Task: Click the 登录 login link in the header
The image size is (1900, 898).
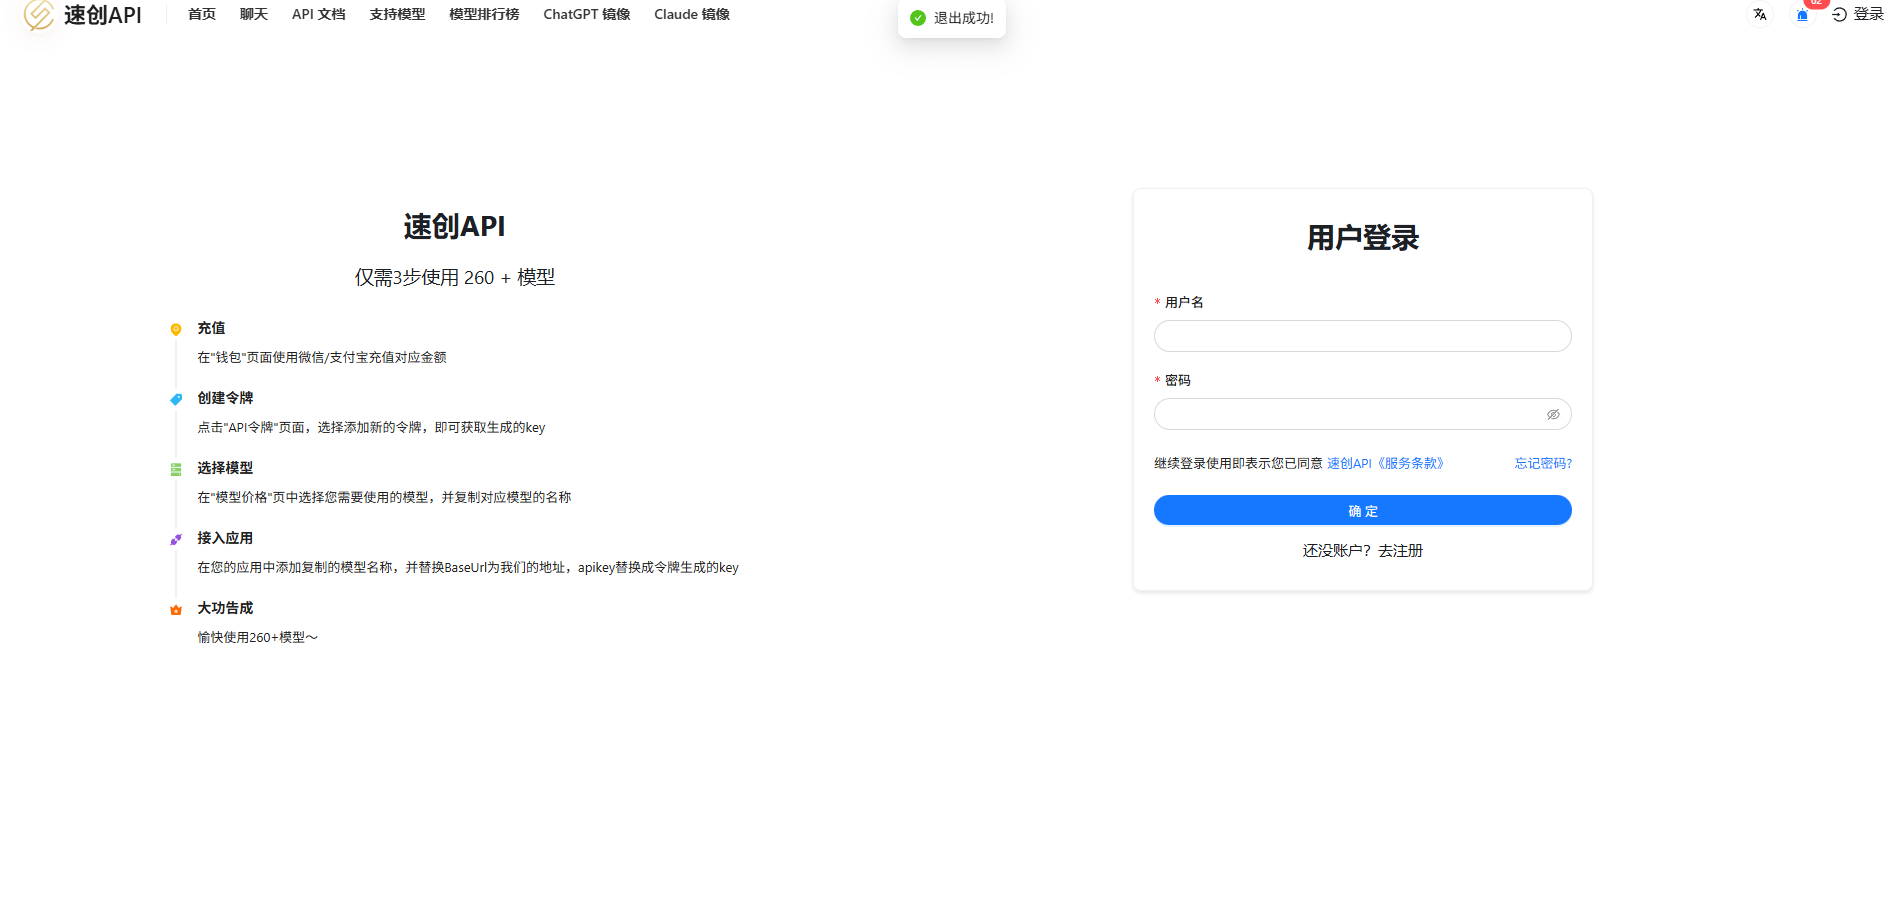Action: coord(1858,14)
